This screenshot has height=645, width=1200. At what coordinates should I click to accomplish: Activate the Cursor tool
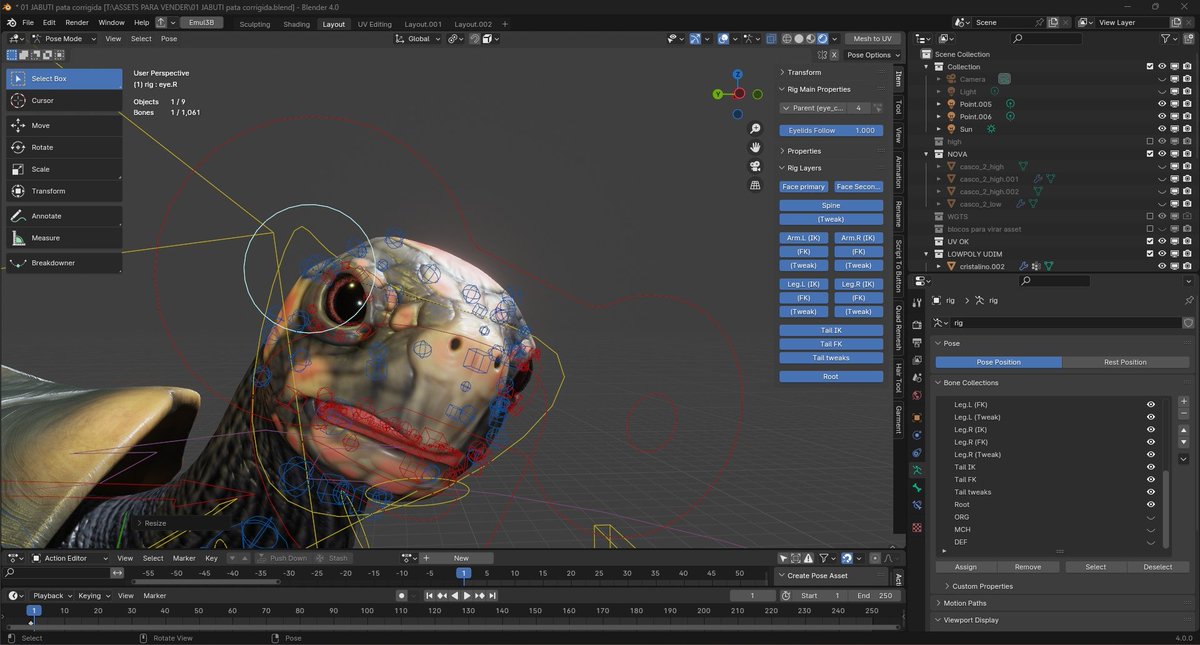pyautogui.click(x=64, y=100)
